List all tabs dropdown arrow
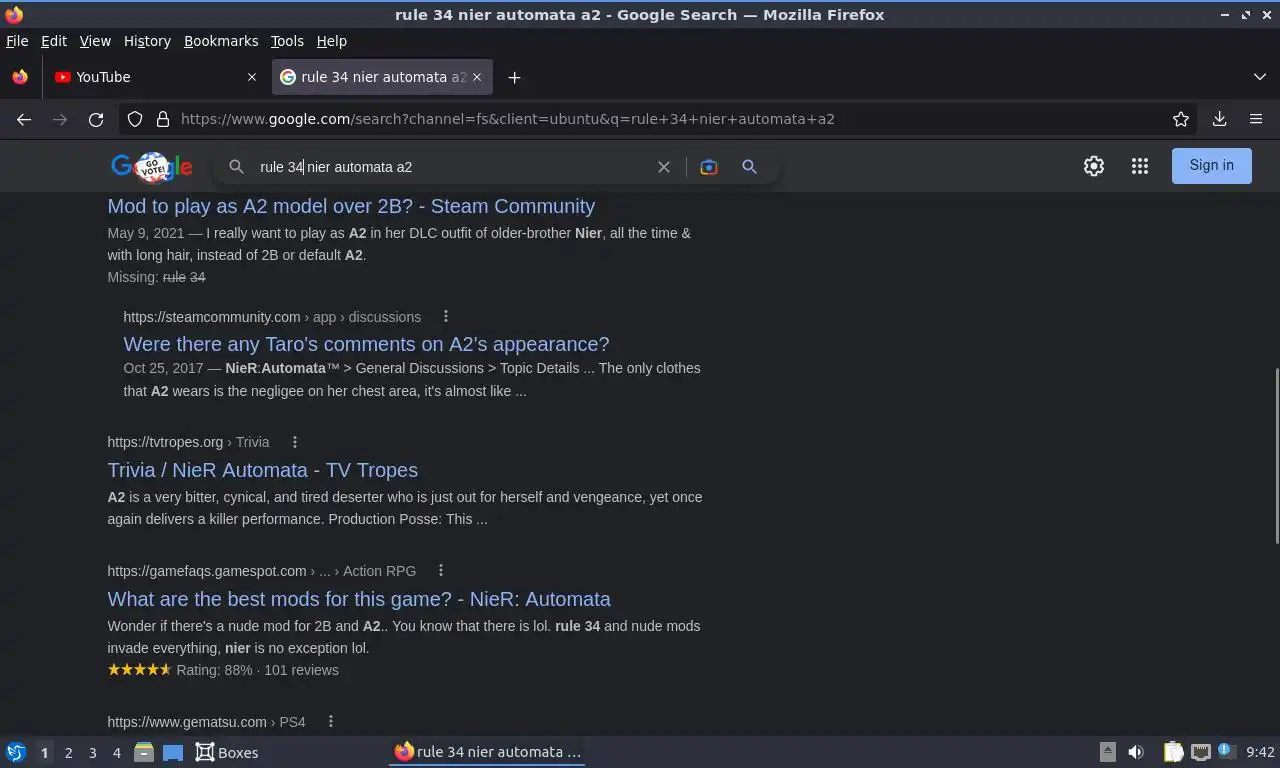This screenshot has height=768, width=1280. click(1260, 77)
